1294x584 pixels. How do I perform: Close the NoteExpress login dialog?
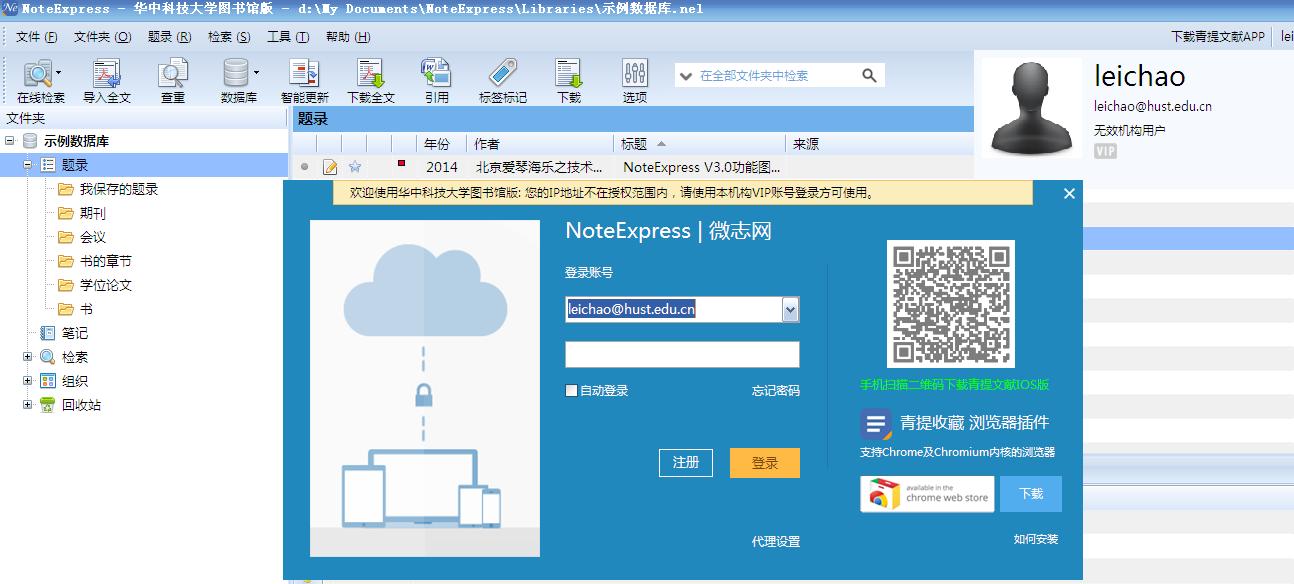point(1069,194)
